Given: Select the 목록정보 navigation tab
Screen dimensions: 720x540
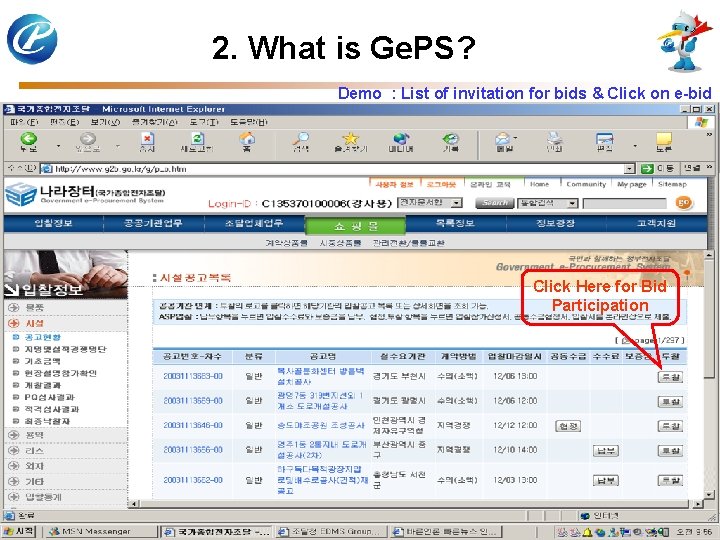Looking at the screenshot, I should 455,224.
